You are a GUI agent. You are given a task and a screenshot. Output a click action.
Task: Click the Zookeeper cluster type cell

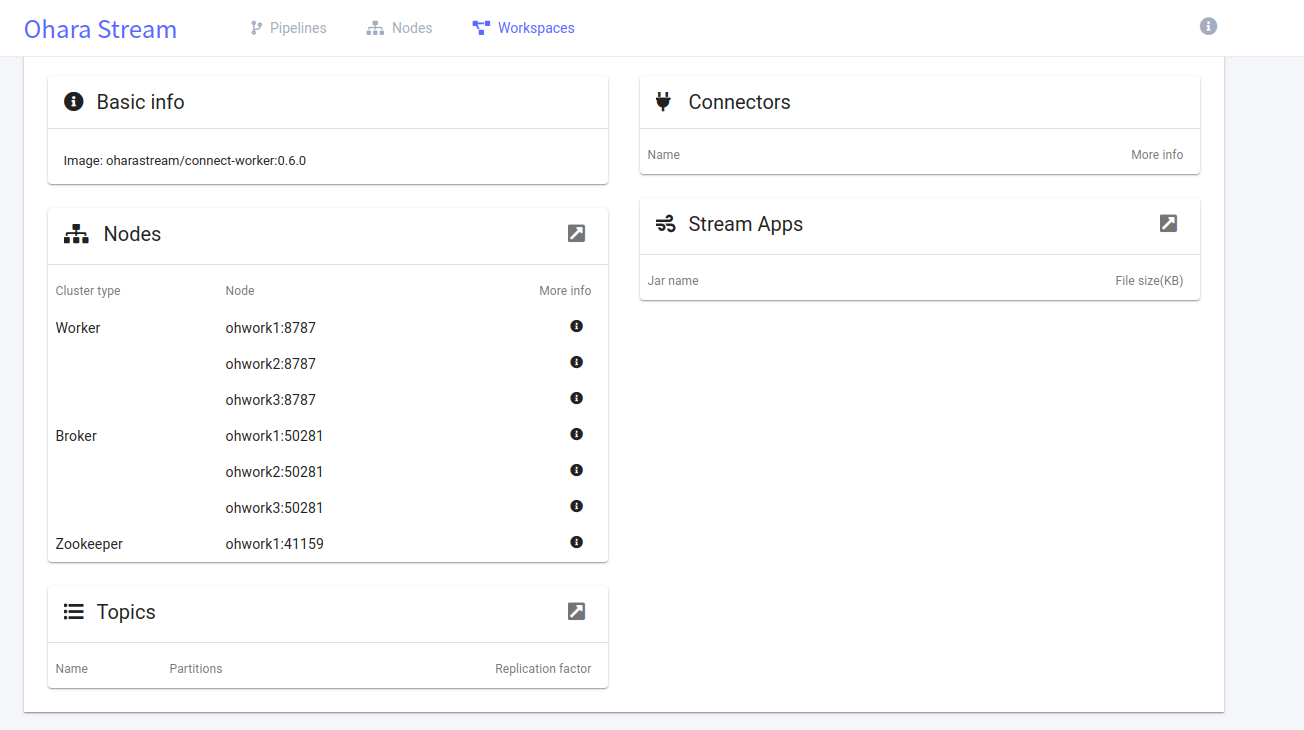click(x=89, y=544)
